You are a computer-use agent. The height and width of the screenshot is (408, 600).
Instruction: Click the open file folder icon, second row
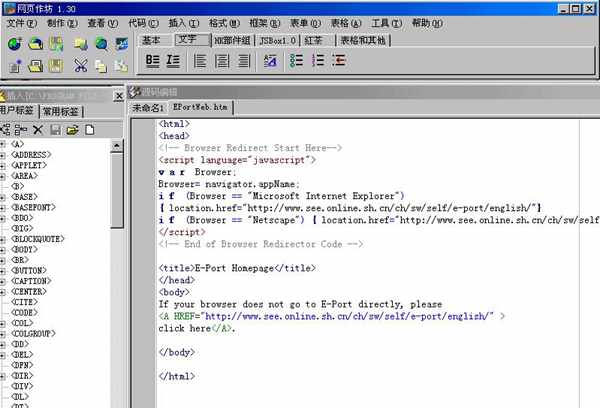[35, 66]
